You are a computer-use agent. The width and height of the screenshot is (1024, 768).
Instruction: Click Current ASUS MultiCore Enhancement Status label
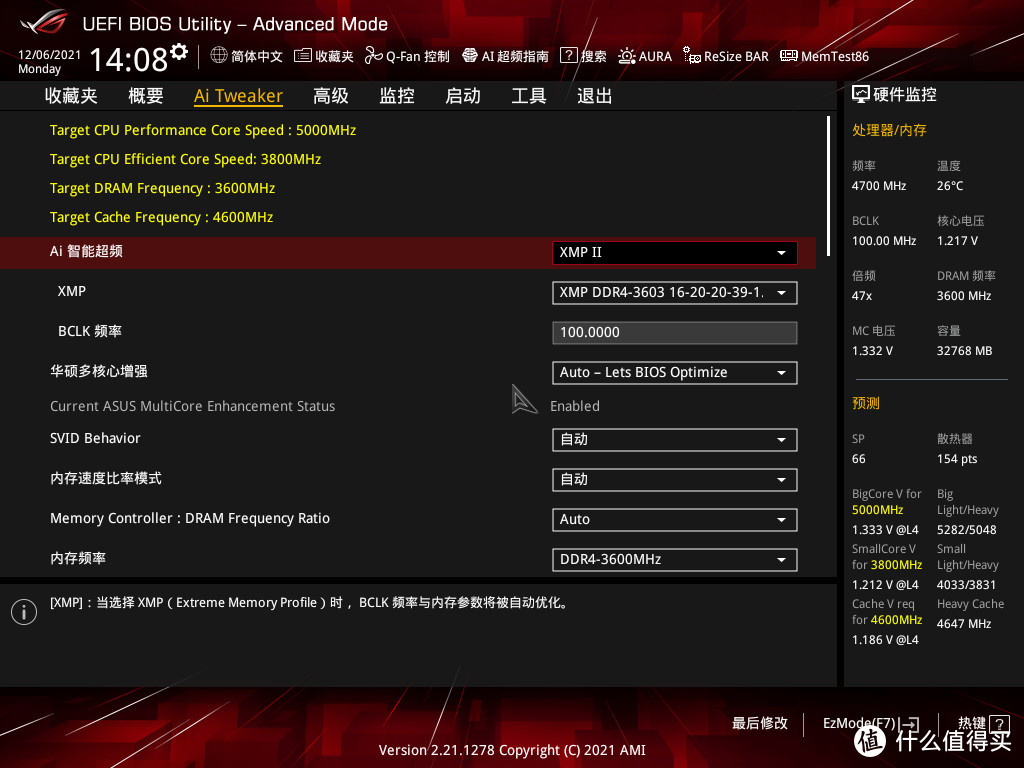point(193,406)
